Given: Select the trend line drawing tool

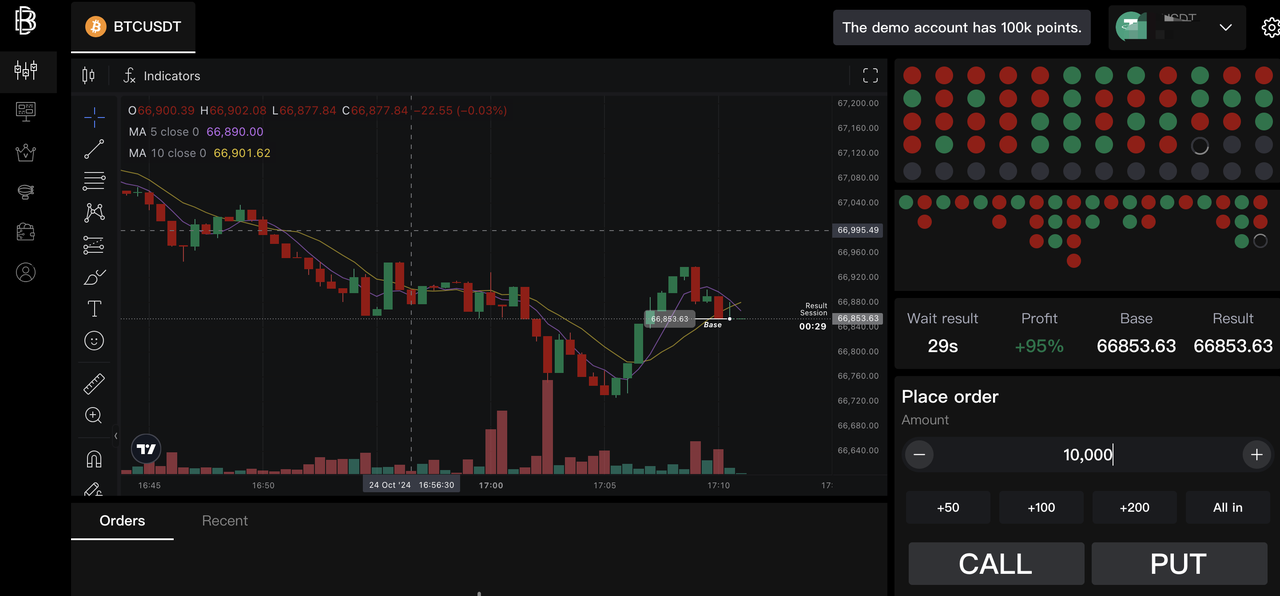Looking at the screenshot, I should pyautogui.click(x=94, y=150).
